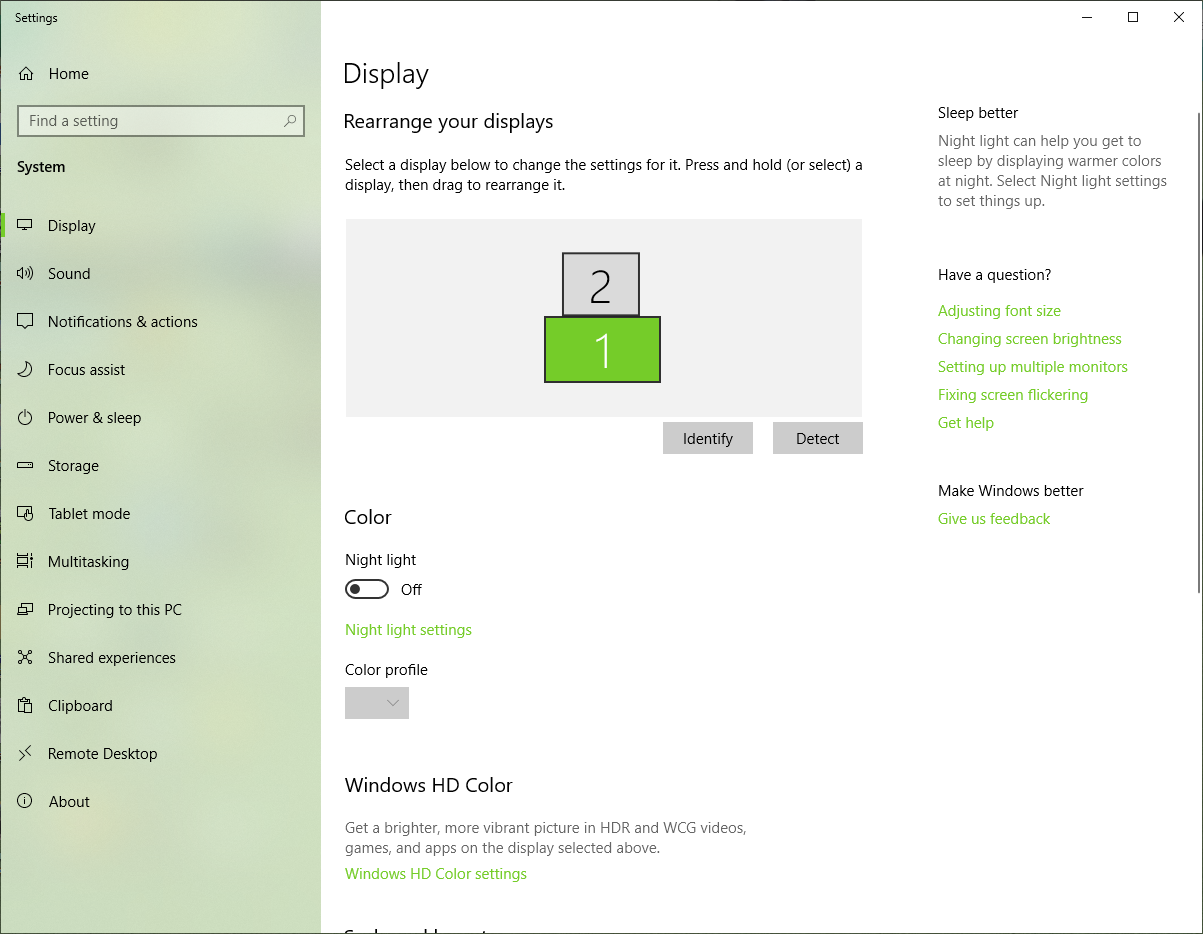Show the About page

click(160, 802)
